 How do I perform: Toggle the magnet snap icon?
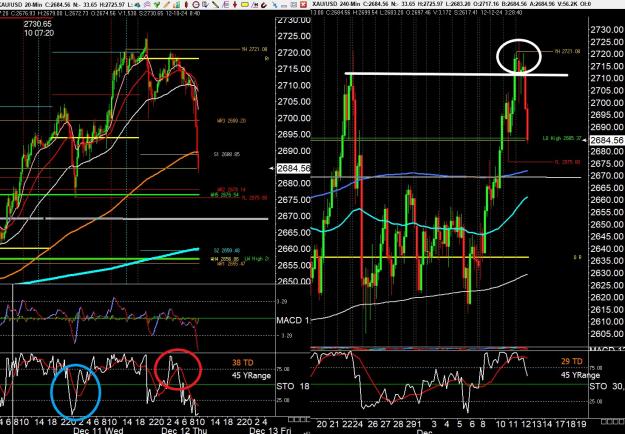pos(264,5)
